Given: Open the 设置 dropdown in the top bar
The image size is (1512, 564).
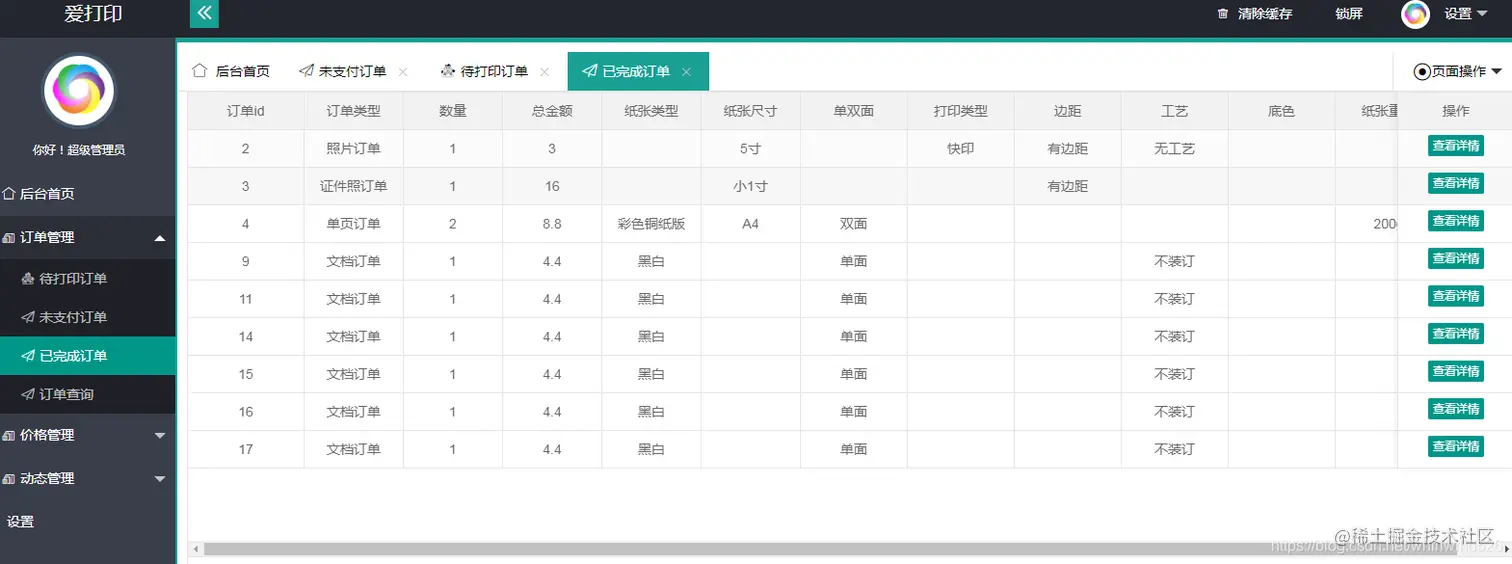Looking at the screenshot, I should (x=1466, y=14).
